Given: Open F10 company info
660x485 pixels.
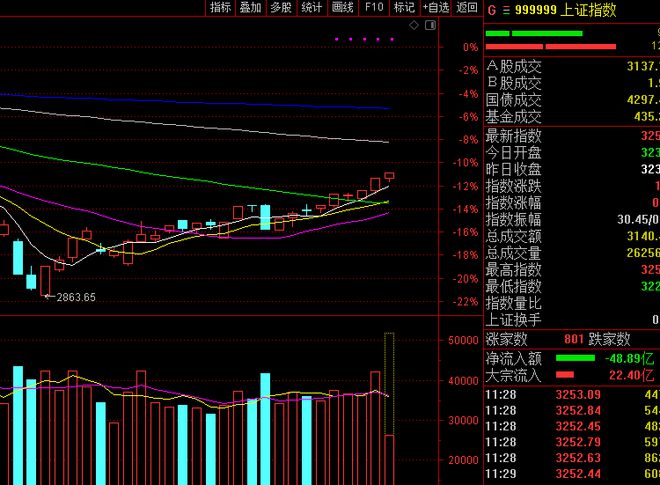Looking at the screenshot, I should 373,7.
